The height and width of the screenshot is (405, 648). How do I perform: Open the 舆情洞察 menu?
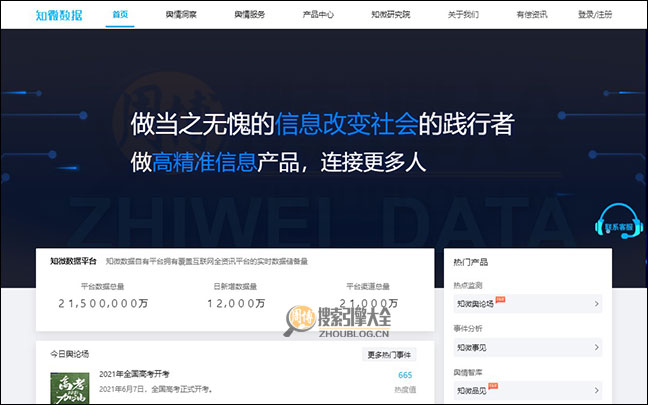tap(181, 14)
